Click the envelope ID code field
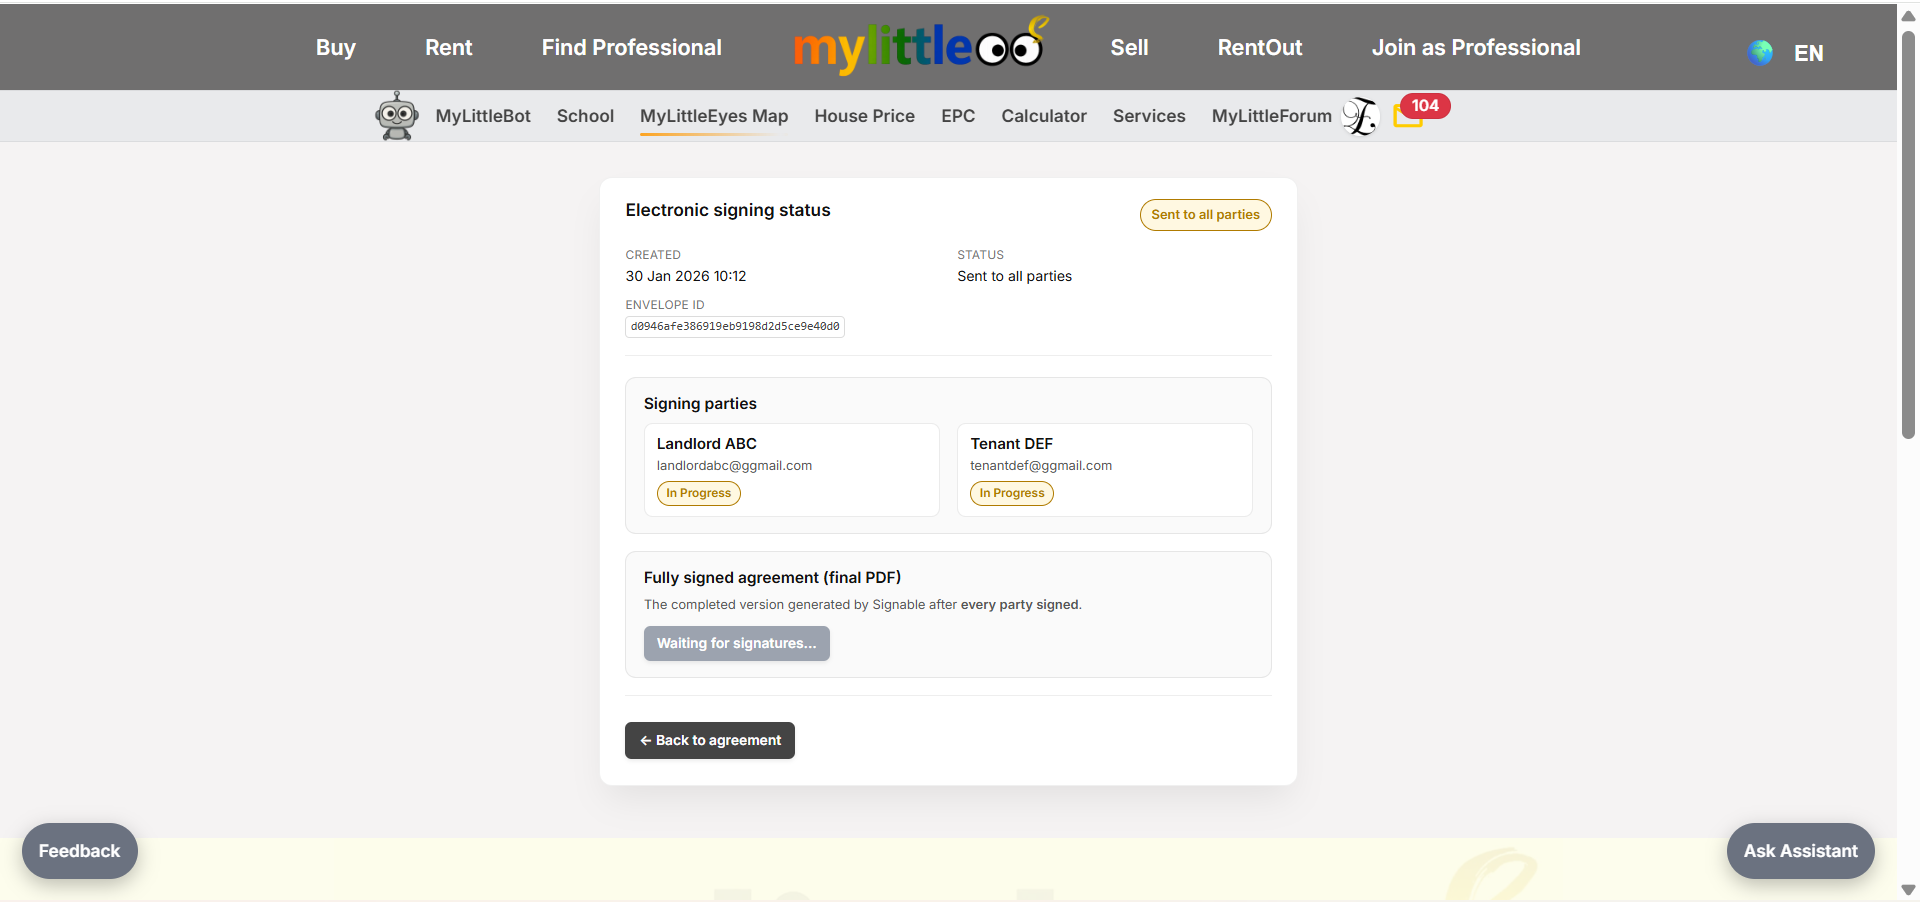Image resolution: width=1920 pixels, height=902 pixels. [x=735, y=327]
